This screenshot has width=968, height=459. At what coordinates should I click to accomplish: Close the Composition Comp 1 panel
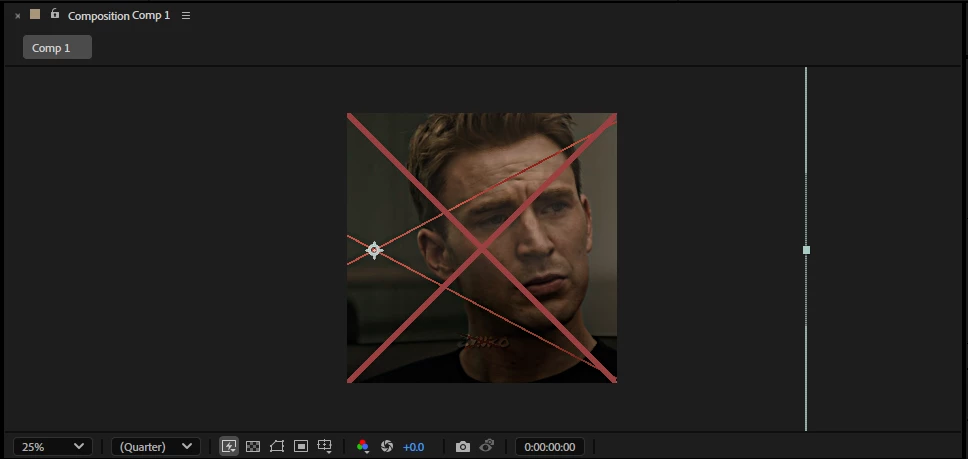17,16
